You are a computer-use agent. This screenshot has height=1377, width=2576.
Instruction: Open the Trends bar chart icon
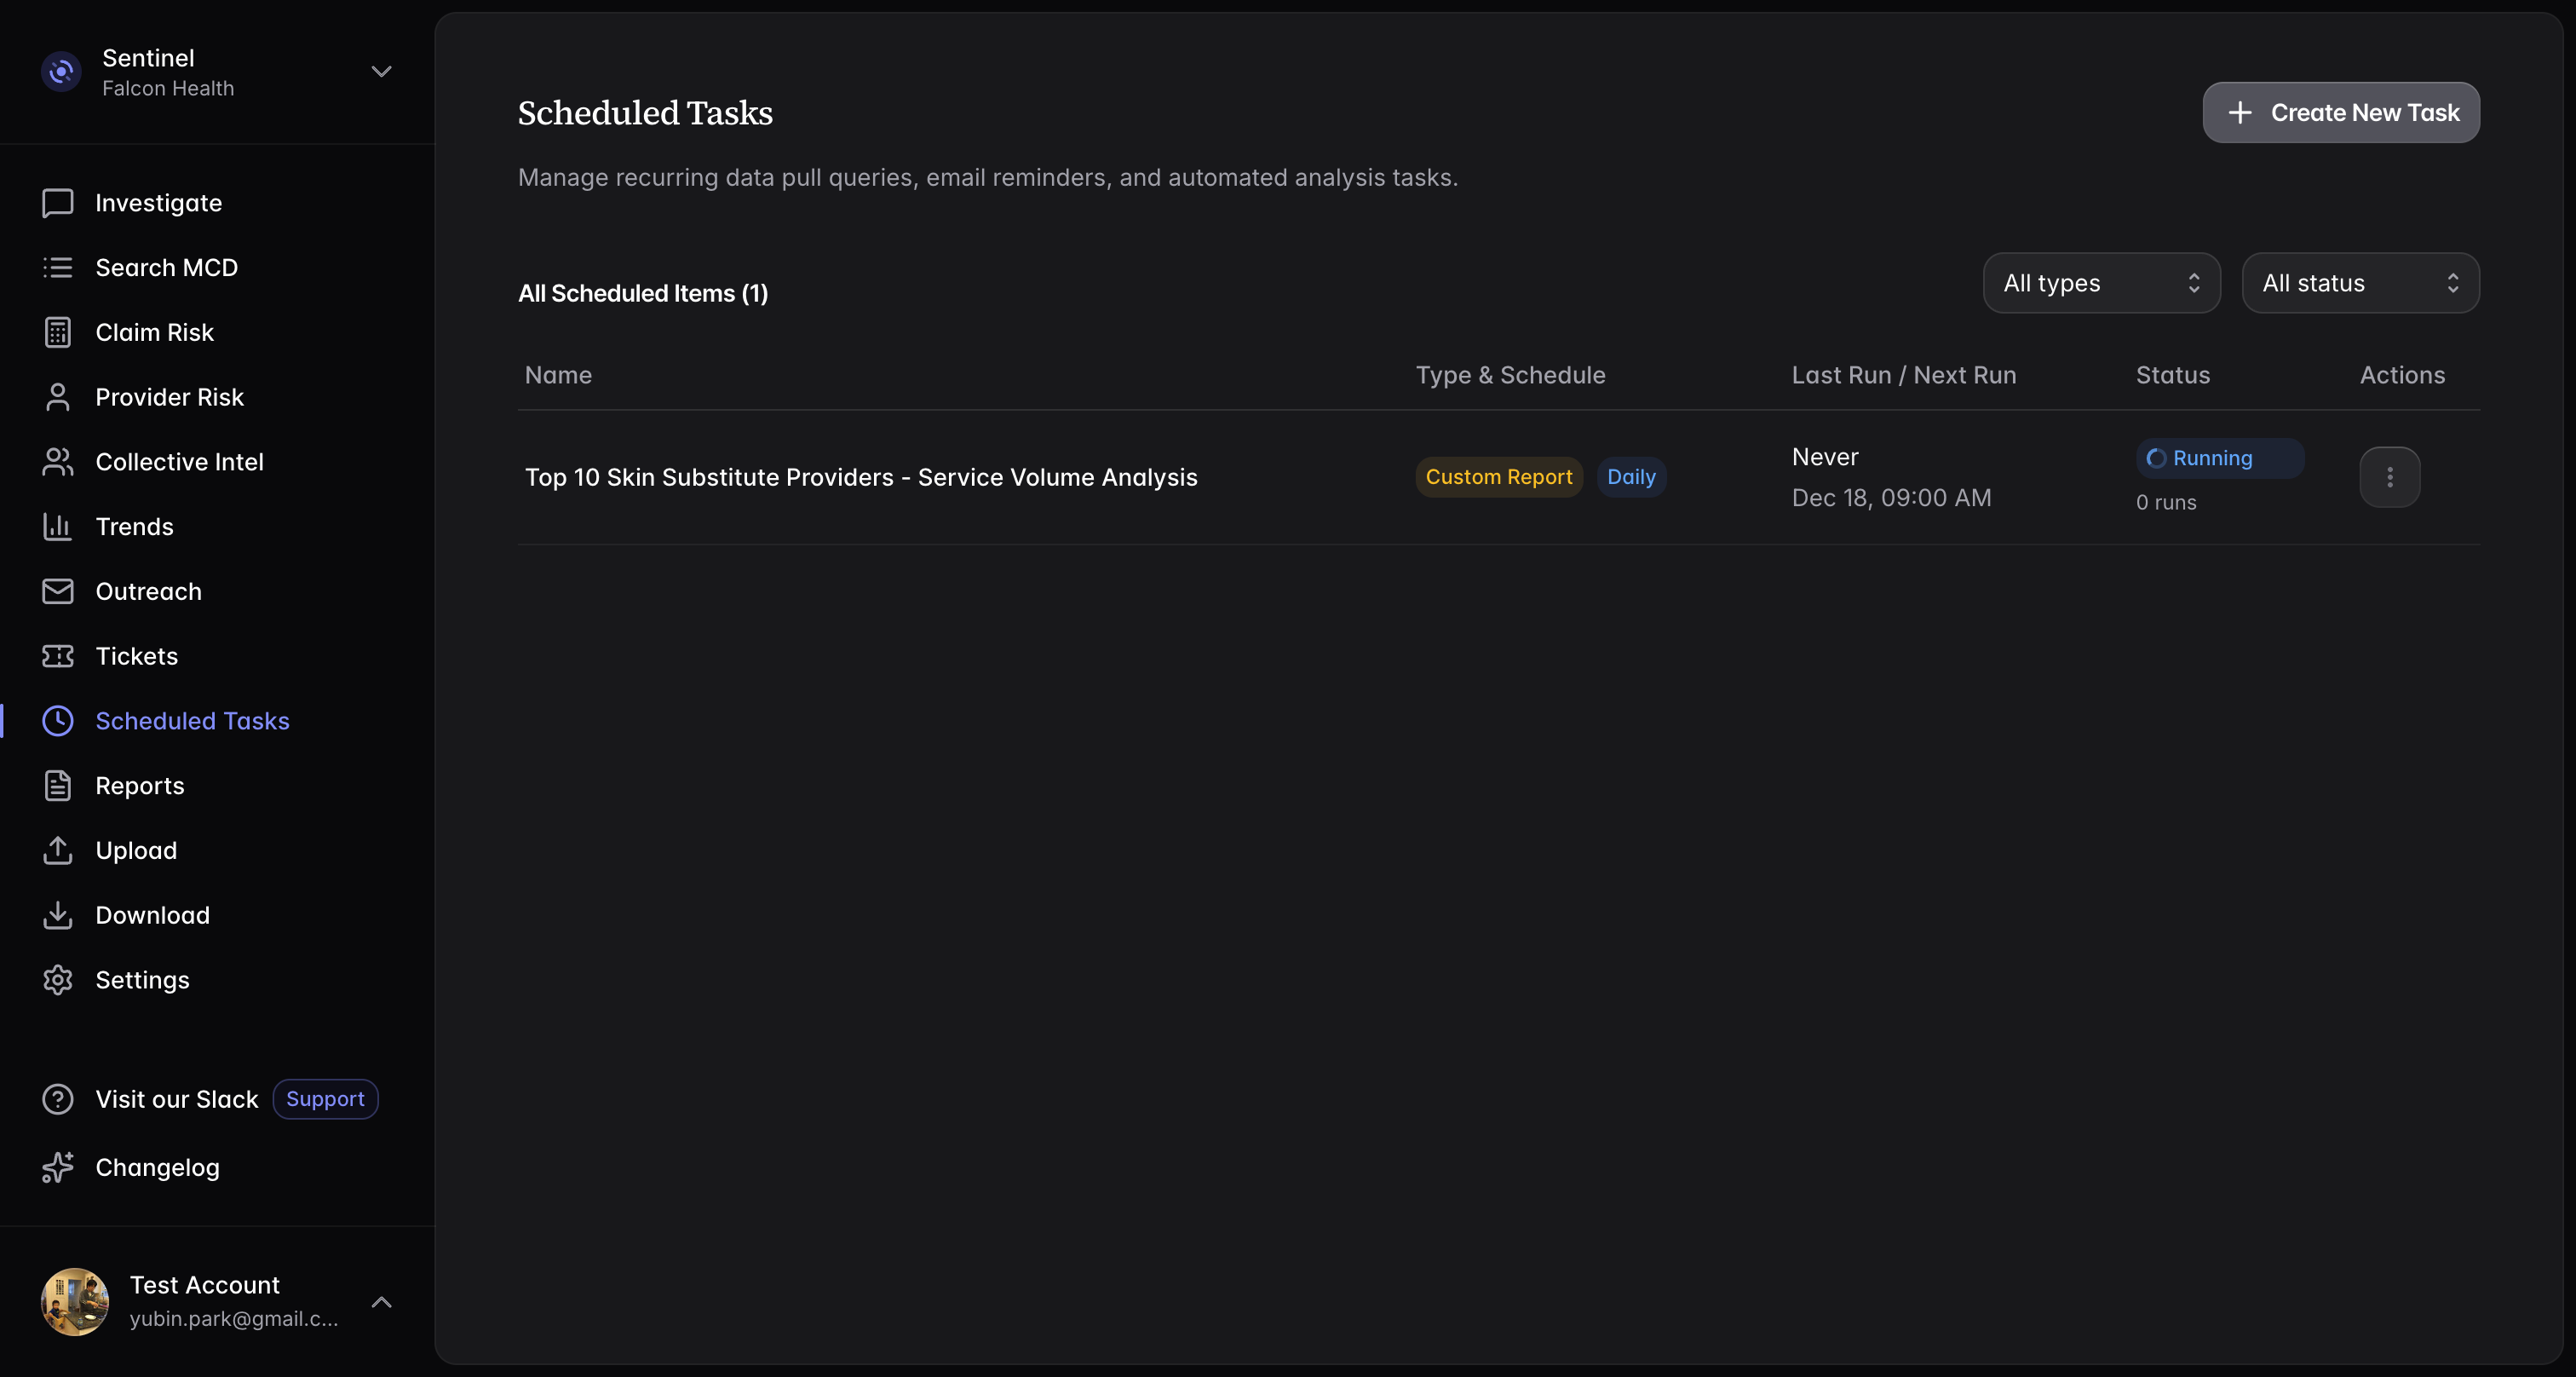(57, 526)
